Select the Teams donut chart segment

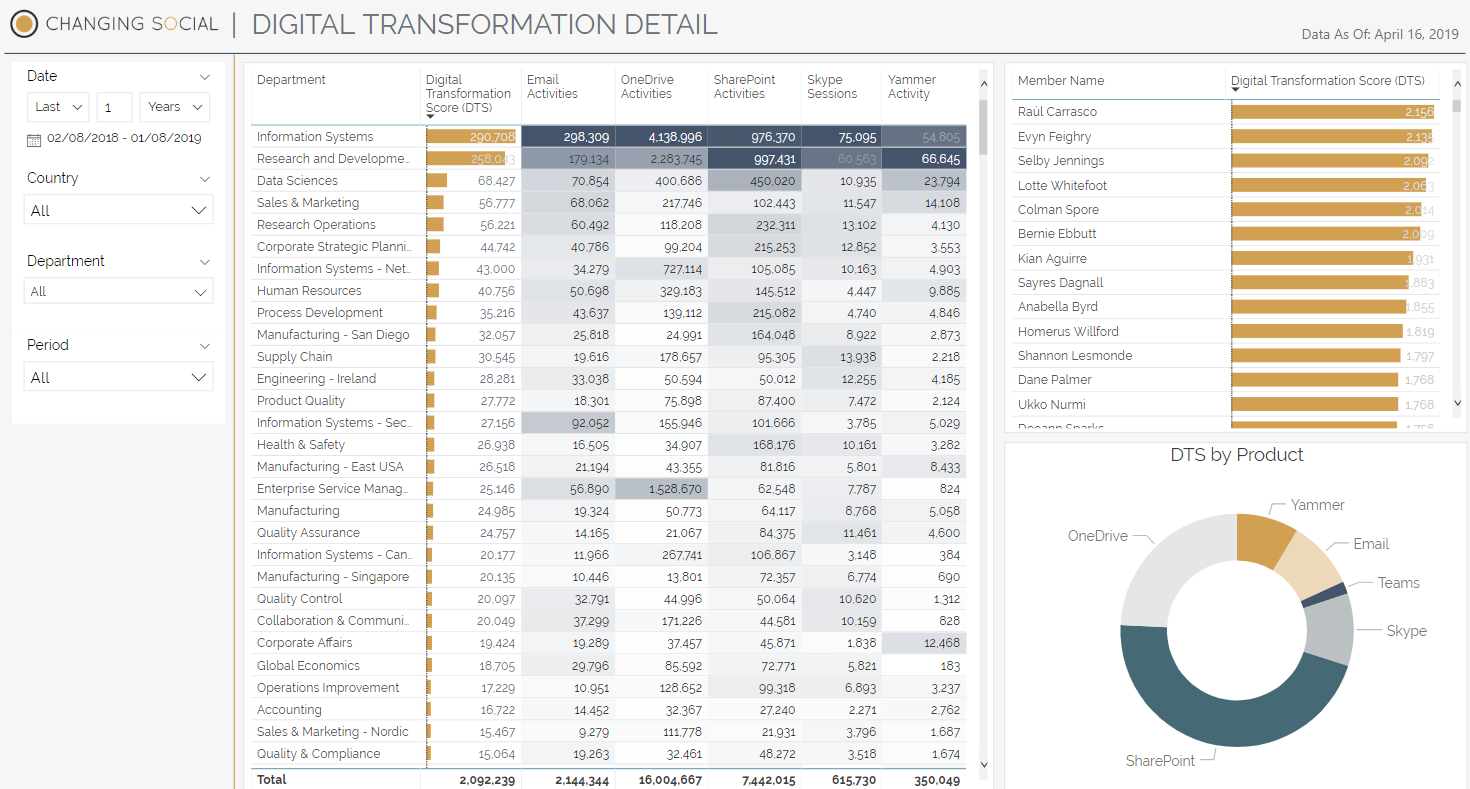pyautogui.click(x=1324, y=595)
